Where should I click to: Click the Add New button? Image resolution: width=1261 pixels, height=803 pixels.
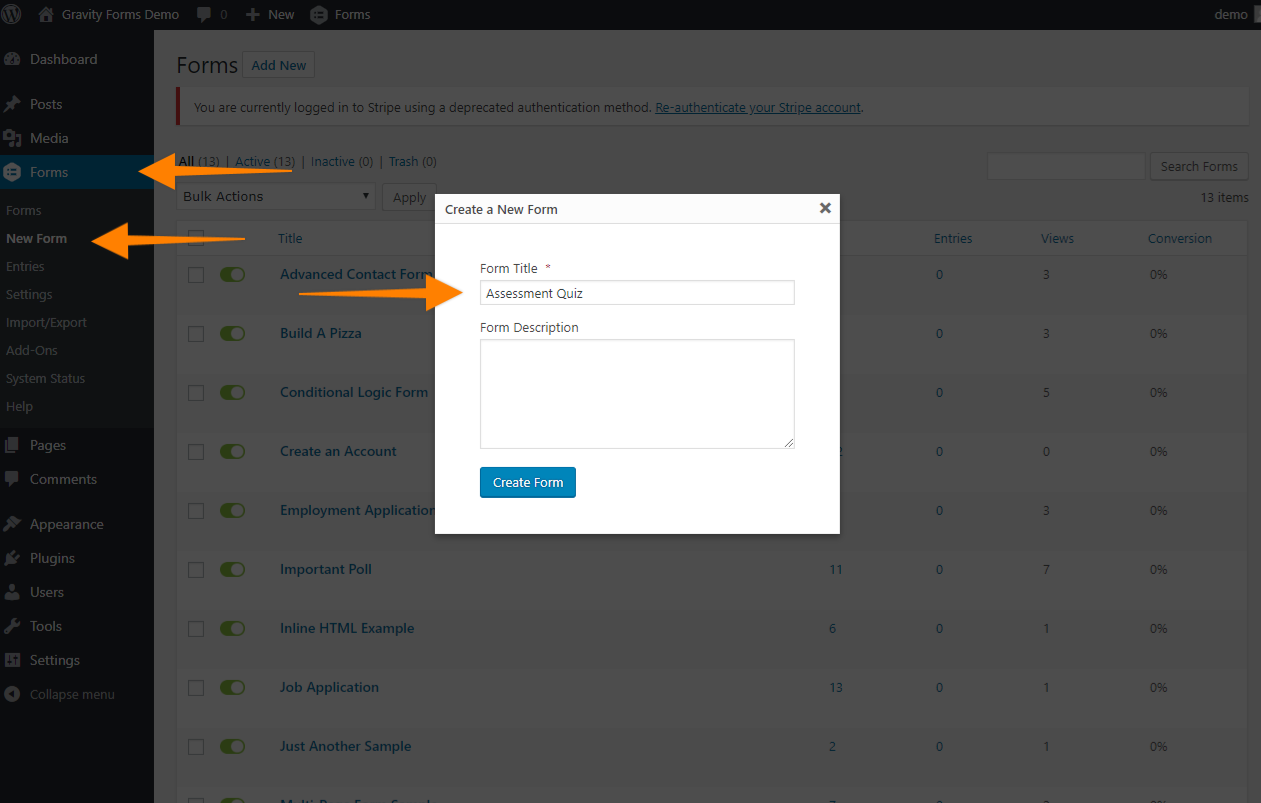click(x=279, y=65)
